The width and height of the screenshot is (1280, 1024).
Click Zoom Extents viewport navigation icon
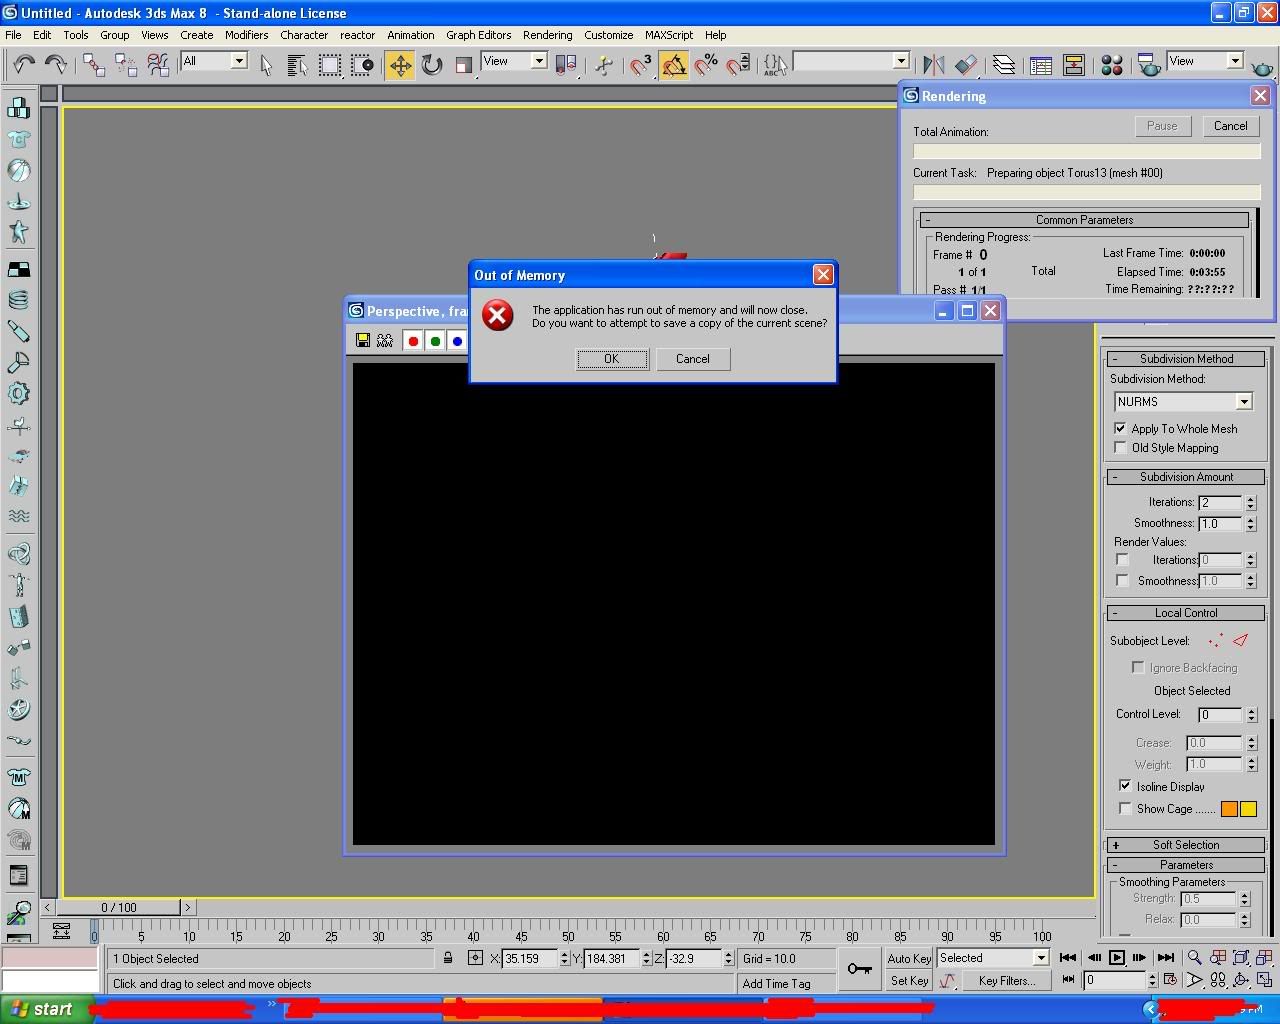coord(1241,958)
